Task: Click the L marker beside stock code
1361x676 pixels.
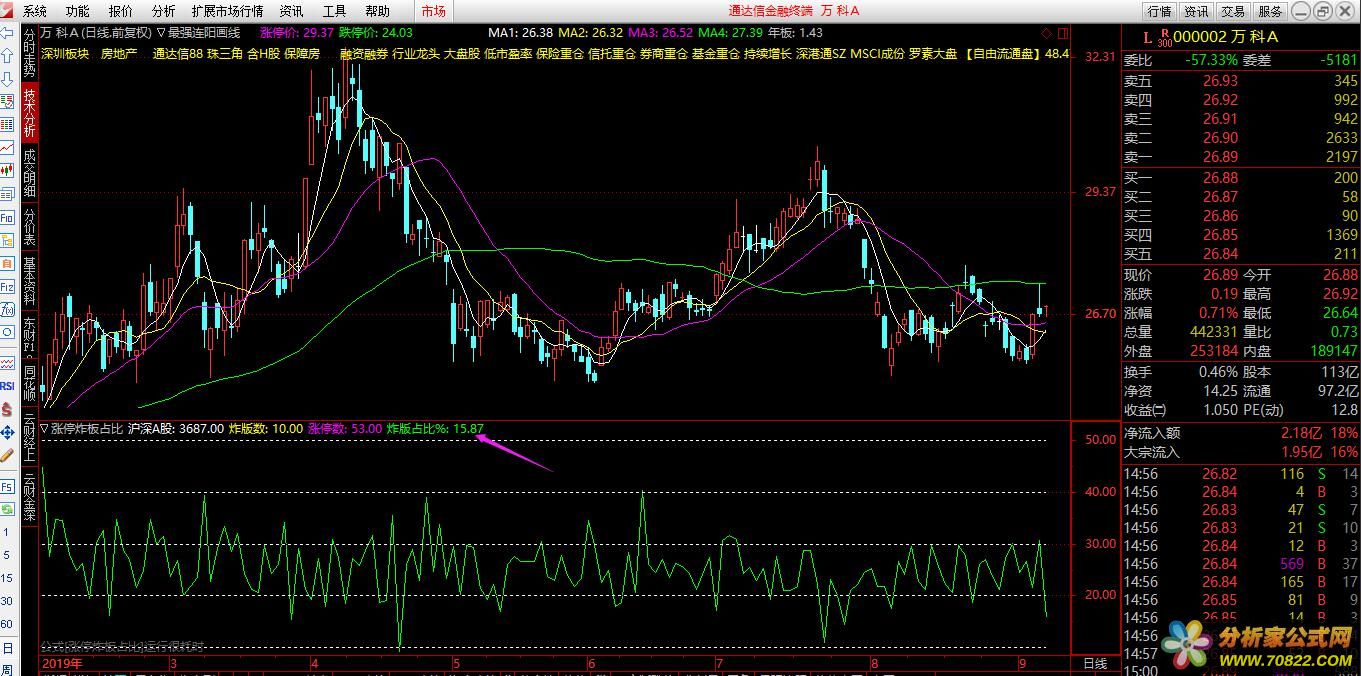Action: tap(1148, 37)
